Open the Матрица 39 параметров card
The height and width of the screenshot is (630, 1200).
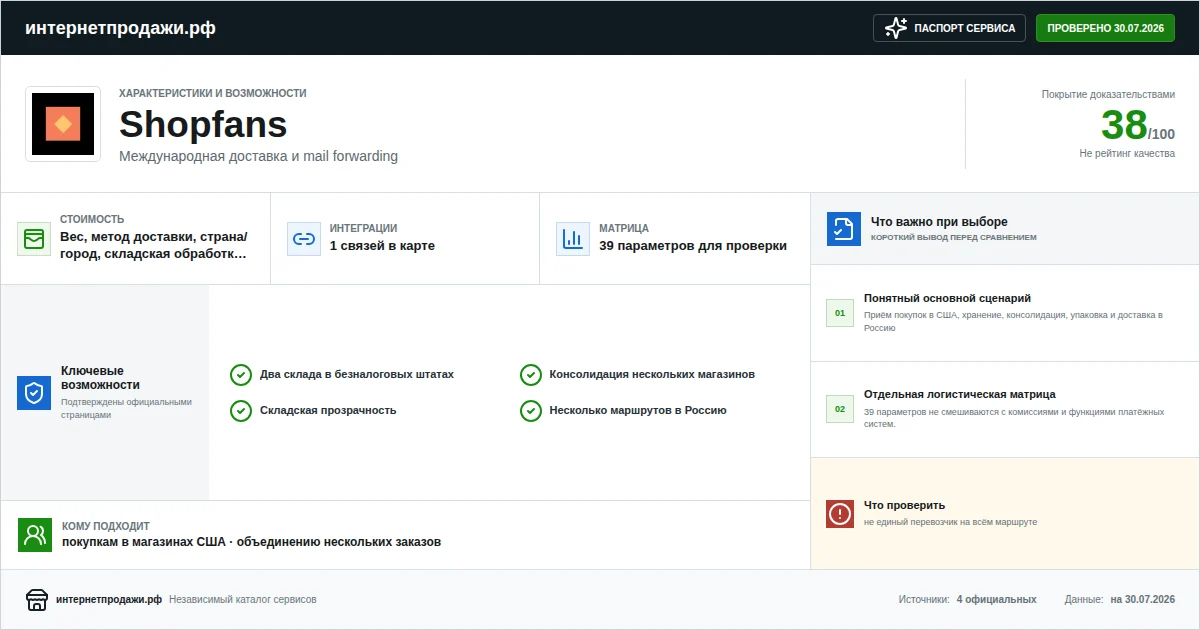[675, 239]
